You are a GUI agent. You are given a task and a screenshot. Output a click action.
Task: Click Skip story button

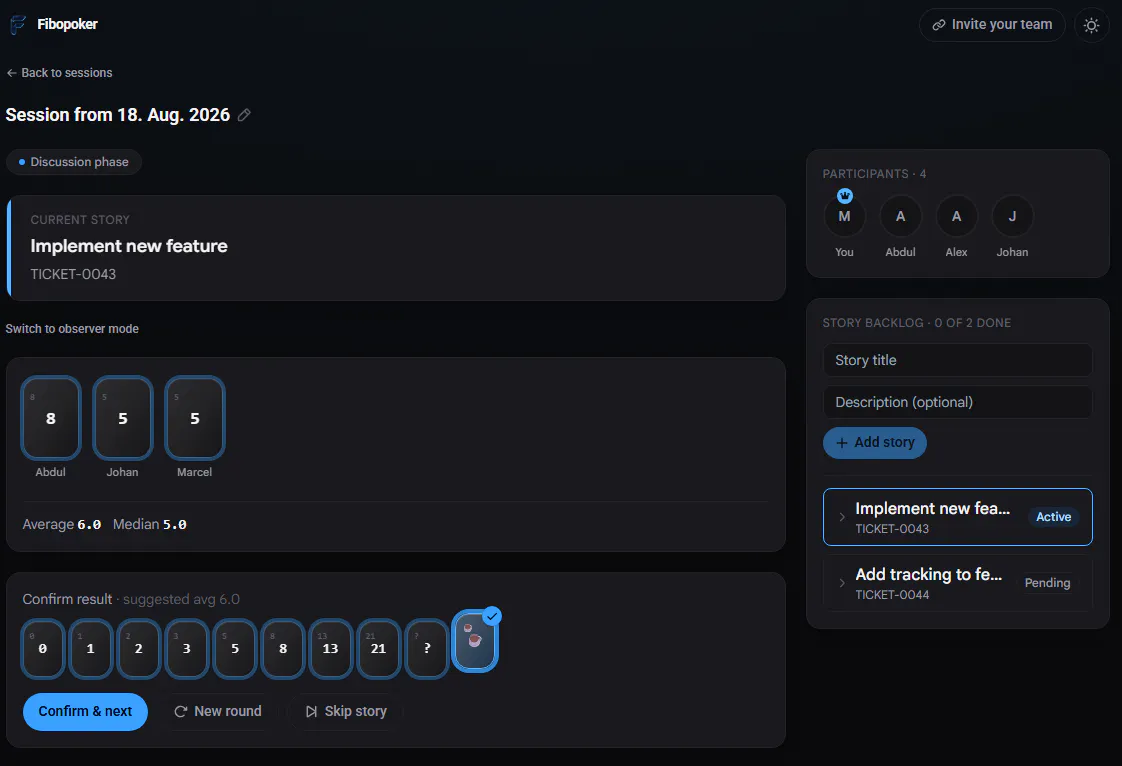[x=346, y=712]
